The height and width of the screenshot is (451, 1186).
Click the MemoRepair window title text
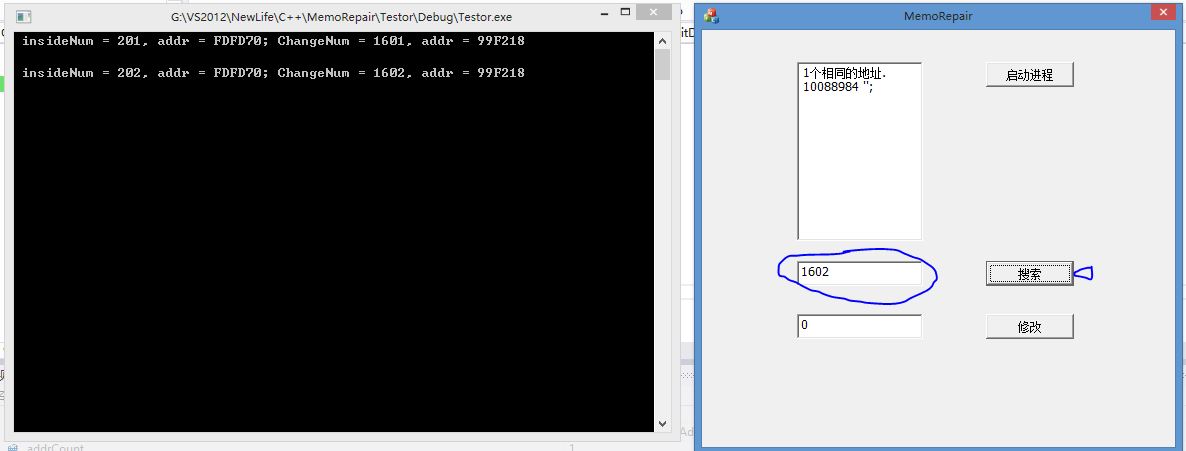point(938,15)
